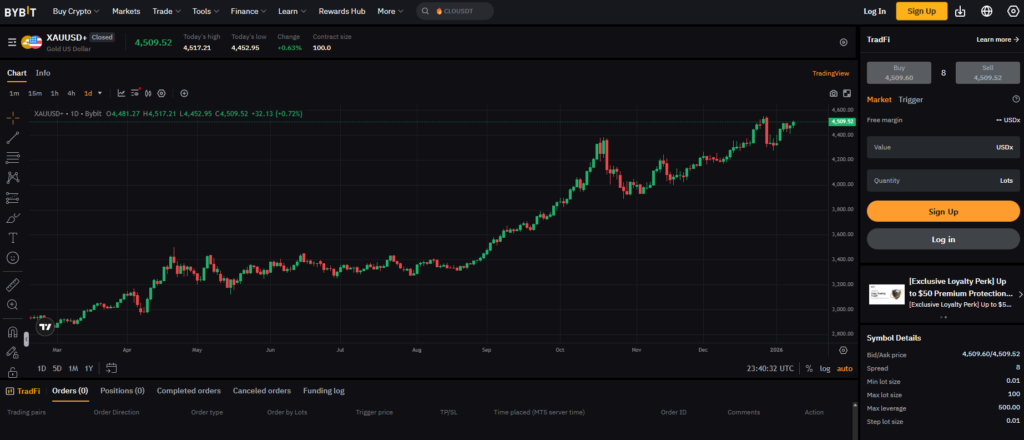Select the trend line drawing tool
Viewport: 1024px width, 440px height.
[13, 137]
